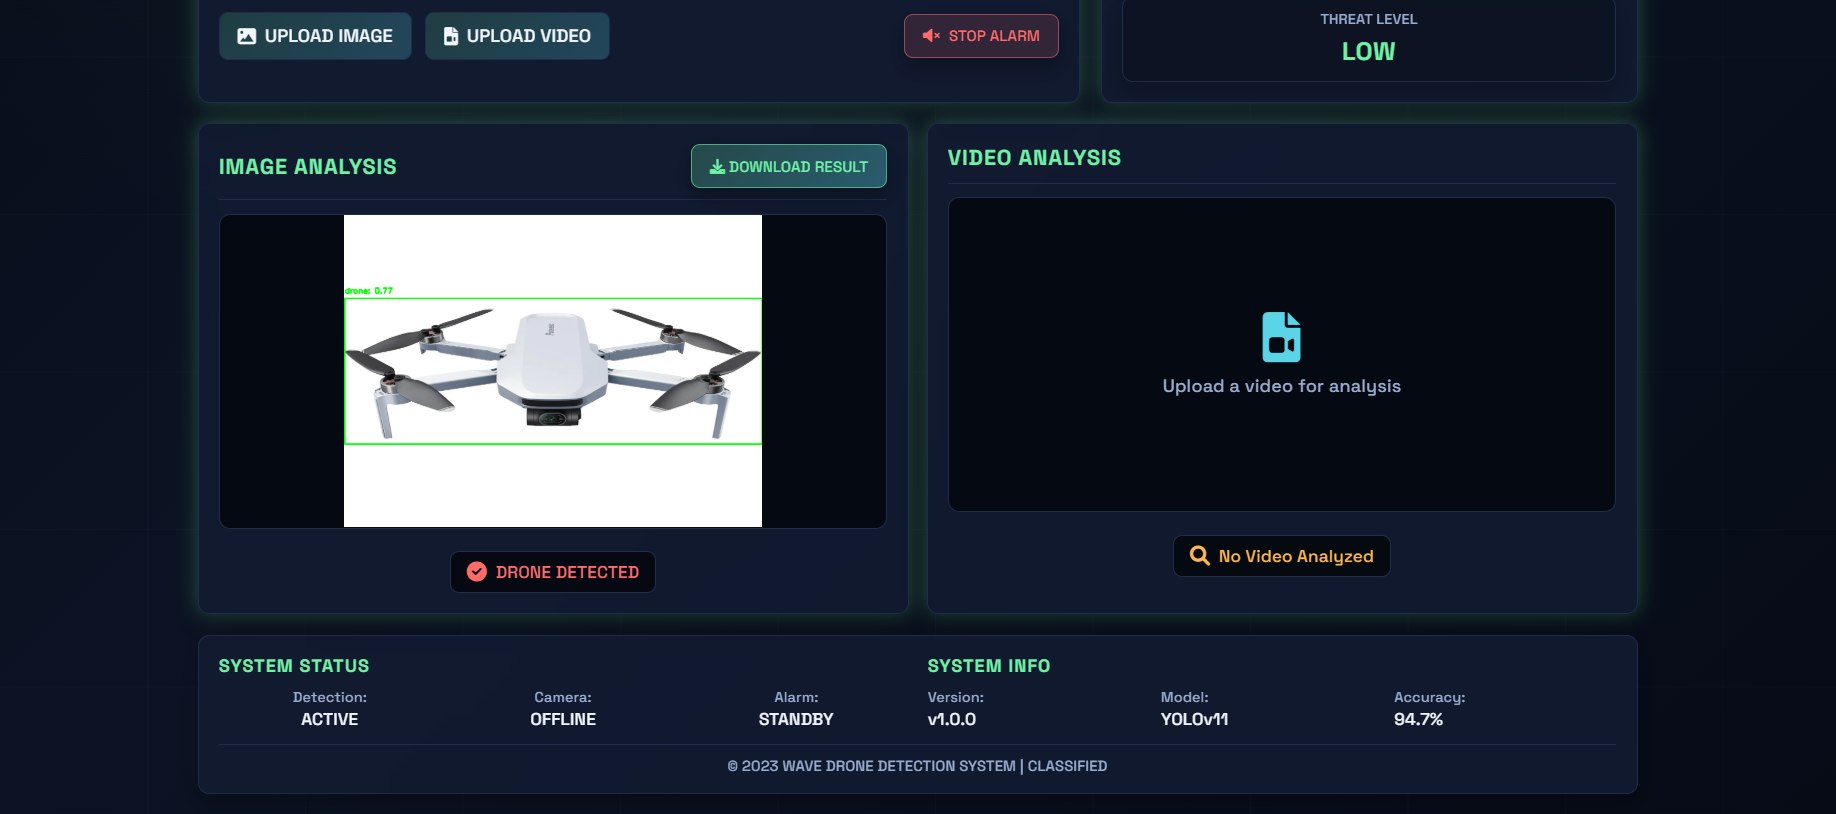Screen dimensions: 1836x814
Task: Click the copyright footer text
Action: point(917,766)
